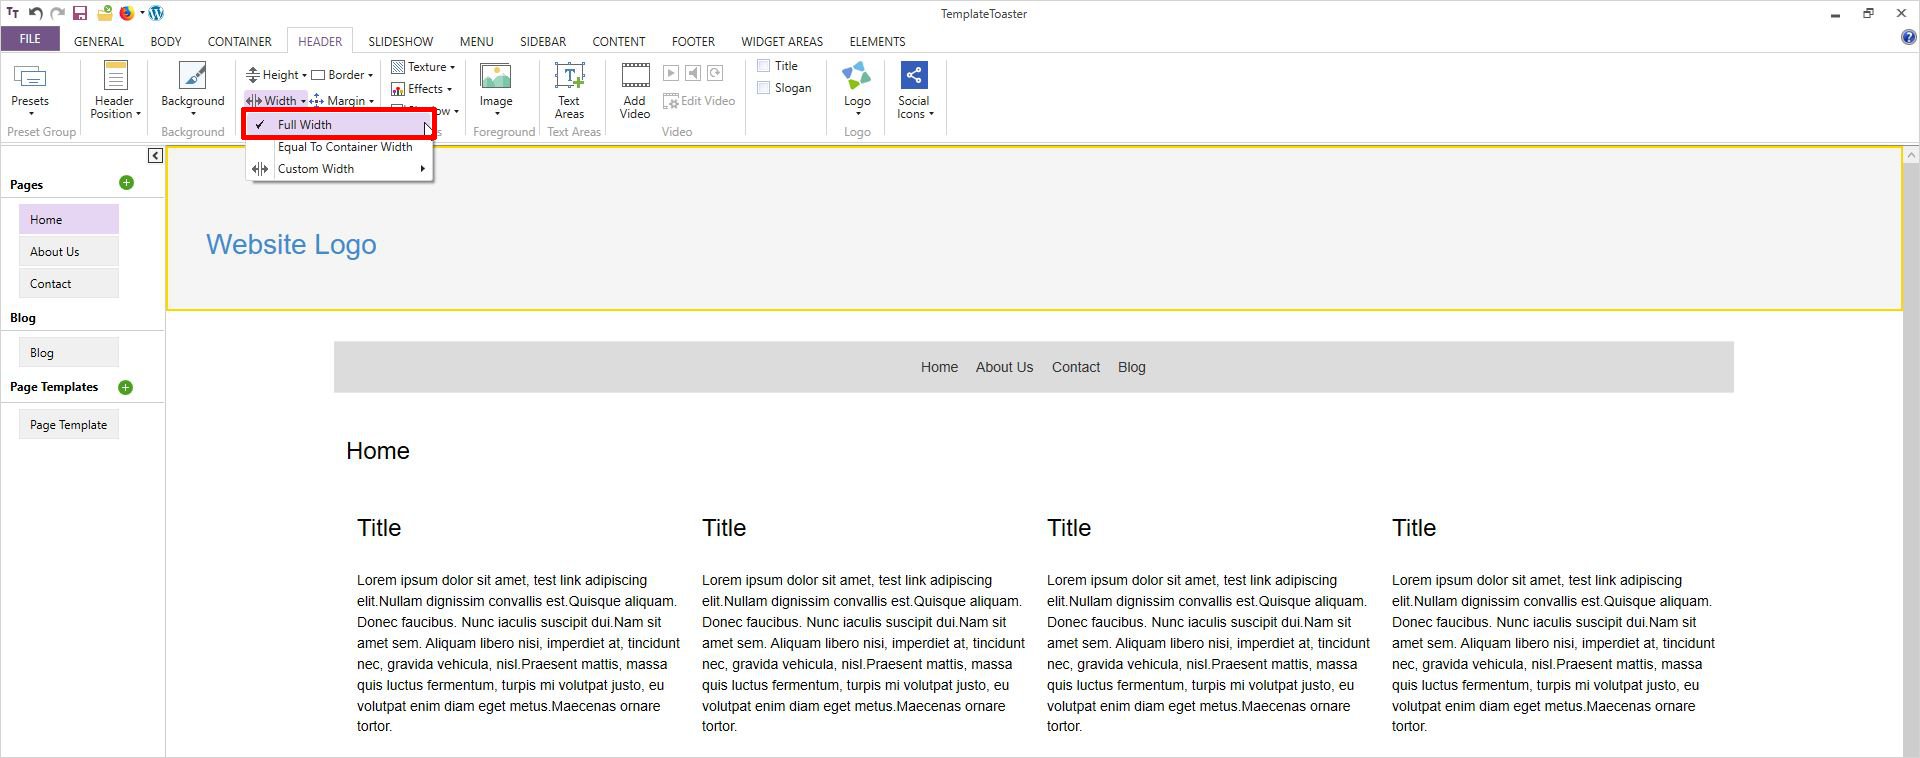Click the WordPress icon in title bar
The height and width of the screenshot is (758, 1920).
(156, 13)
